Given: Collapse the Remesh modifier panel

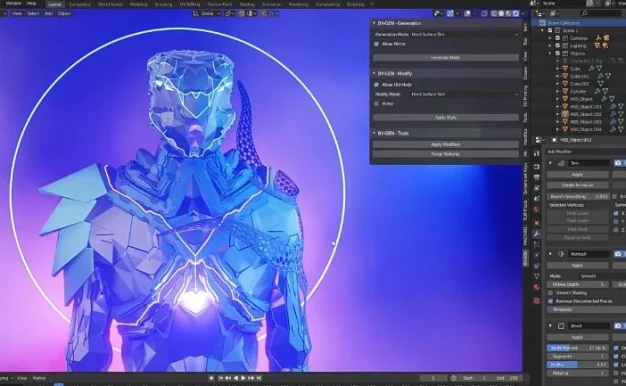Looking at the screenshot, I should tap(551, 254).
